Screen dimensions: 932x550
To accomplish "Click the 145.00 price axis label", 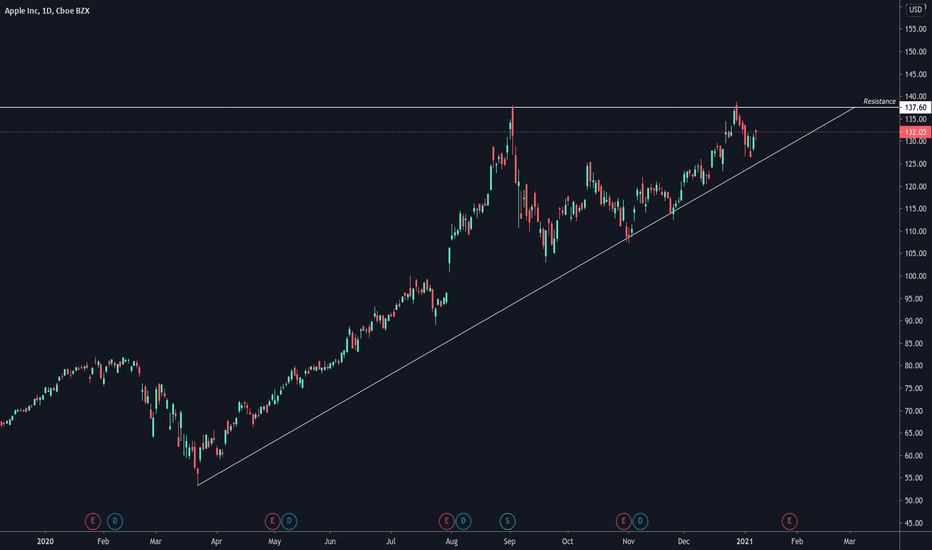I will pos(915,74).
